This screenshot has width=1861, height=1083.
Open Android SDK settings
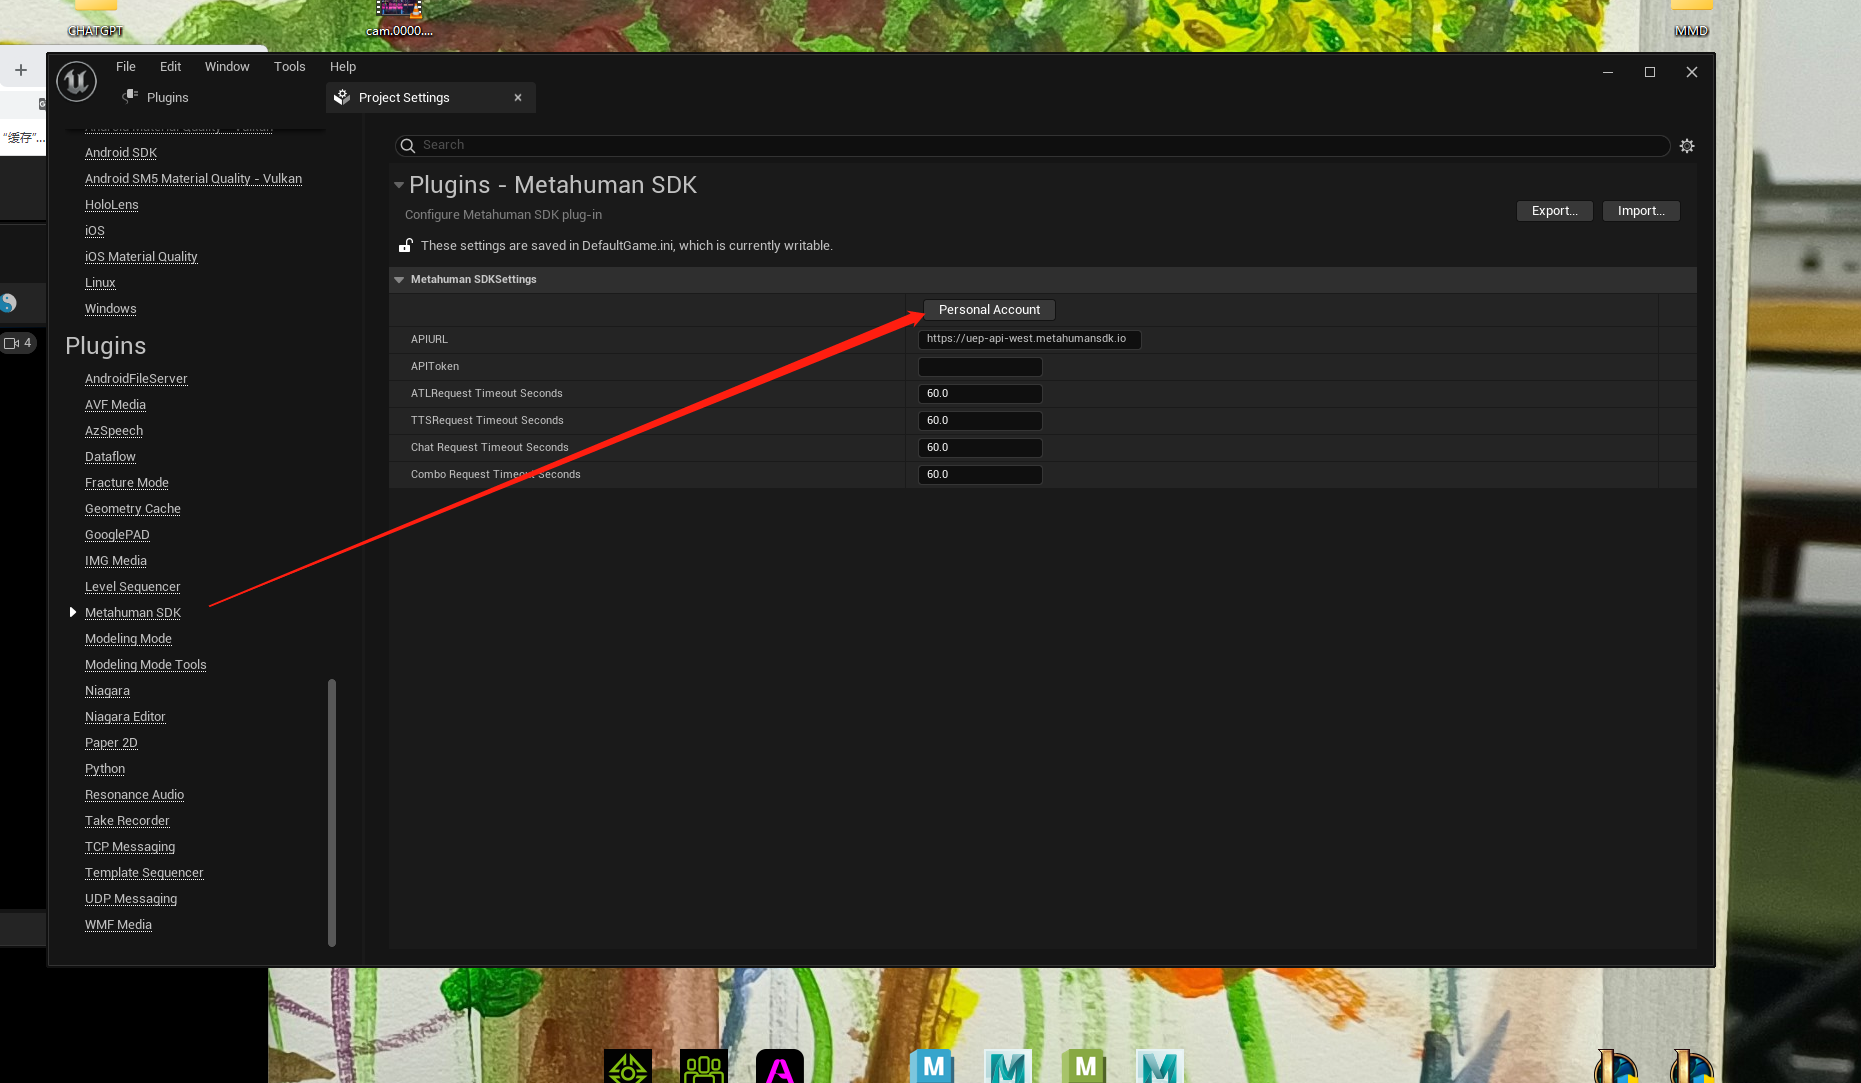(x=121, y=153)
